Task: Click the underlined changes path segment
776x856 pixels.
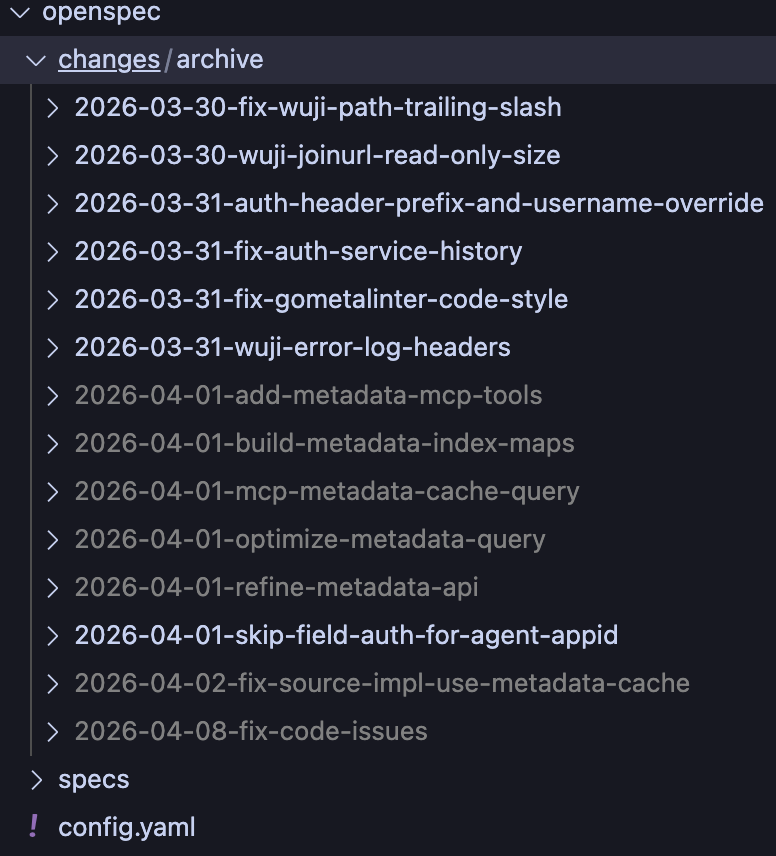Action: [x=109, y=60]
